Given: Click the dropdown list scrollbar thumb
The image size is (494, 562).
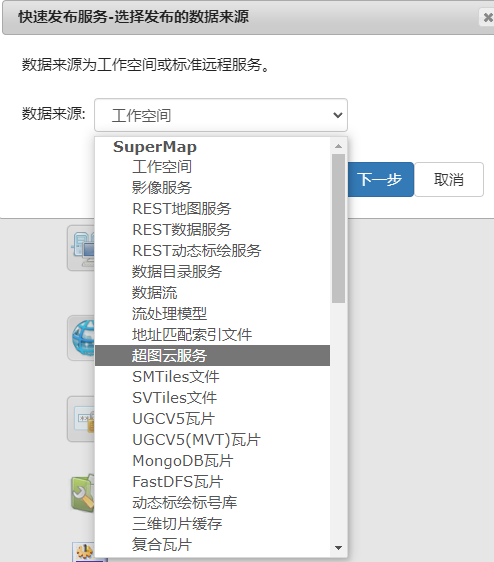Looking at the screenshot, I should [x=338, y=228].
